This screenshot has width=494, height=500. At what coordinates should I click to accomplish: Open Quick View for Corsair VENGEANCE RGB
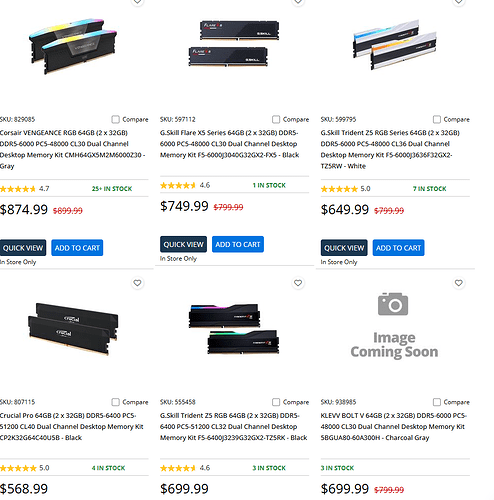(x=23, y=248)
